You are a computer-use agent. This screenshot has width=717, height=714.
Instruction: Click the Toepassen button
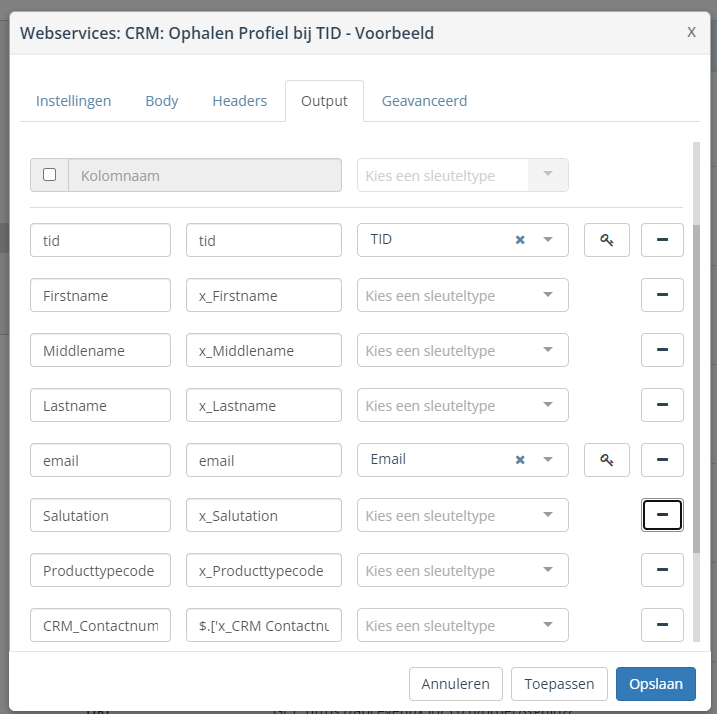tap(559, 684)
